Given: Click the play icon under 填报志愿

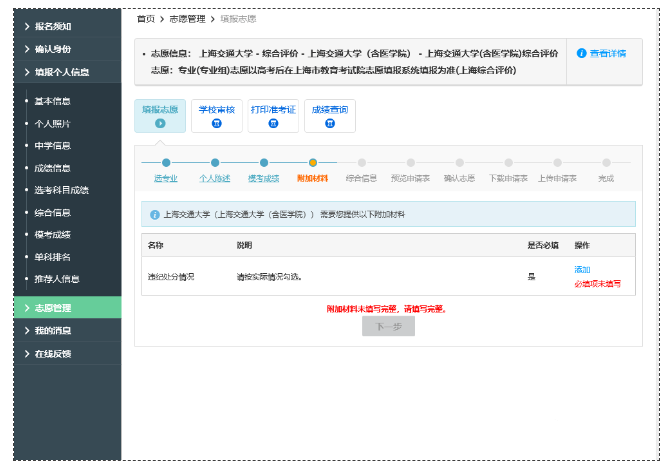Looking at the screenshot, I should click(x=160, y=123).
